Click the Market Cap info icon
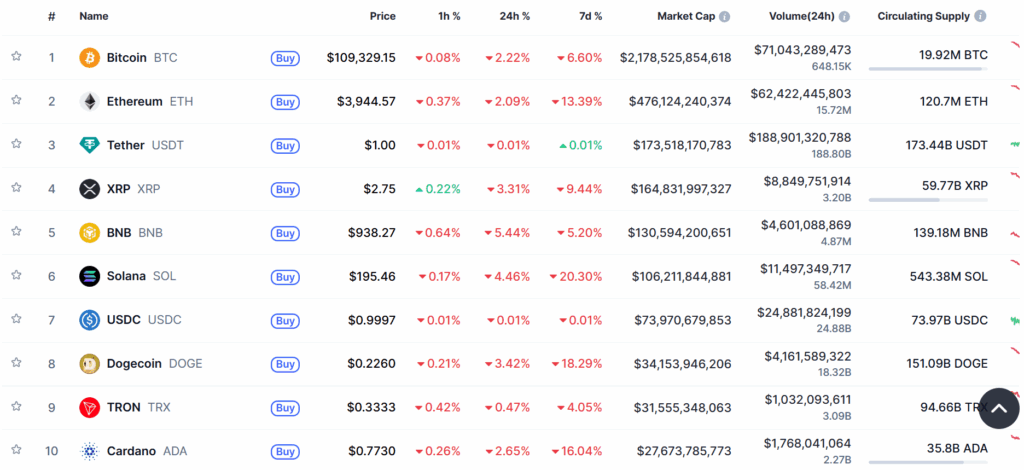Screen dimensions: 1024x470 click(724, 16)
